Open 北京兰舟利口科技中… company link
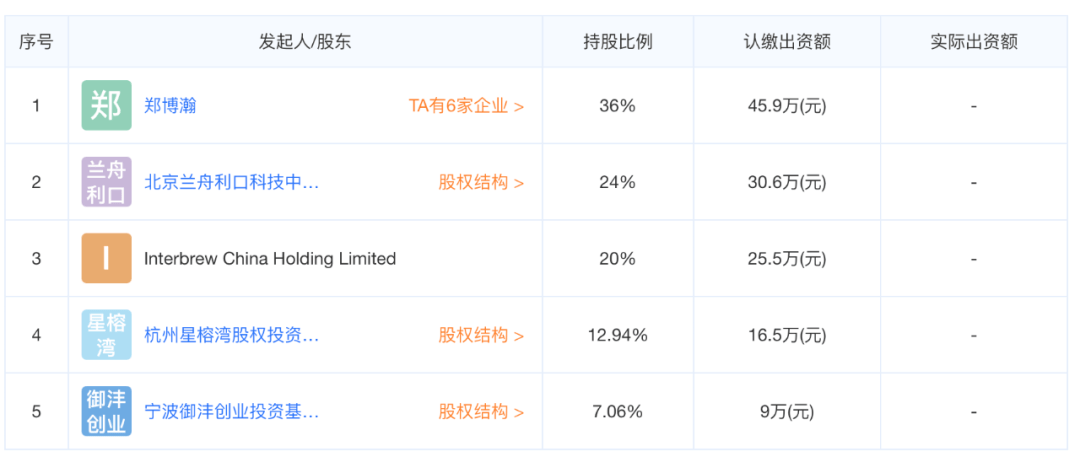The image size is (1080, 473). (231, 182)
